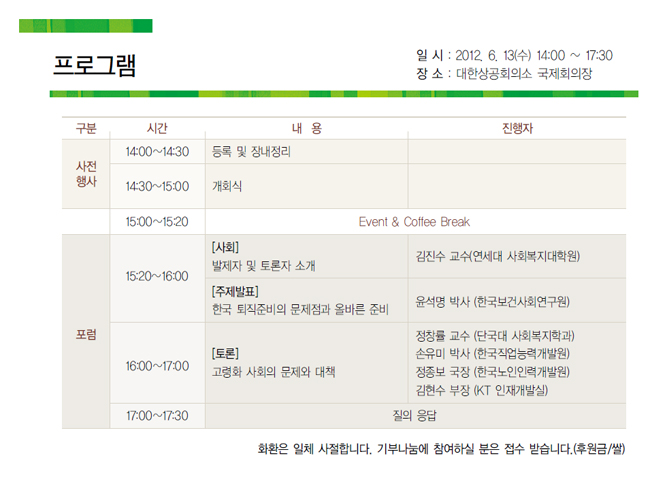Click the 내용 column header
Viewport: 670px width, 477px height.
pos(306,128)
